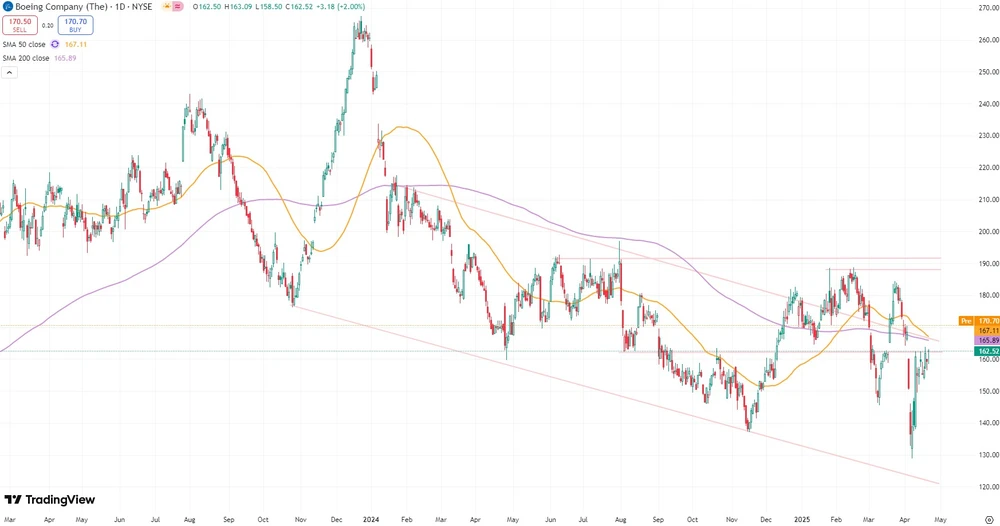Click the SMA 50 value 167.11 in the legend

pyautogui.click(x=76, y=45)
